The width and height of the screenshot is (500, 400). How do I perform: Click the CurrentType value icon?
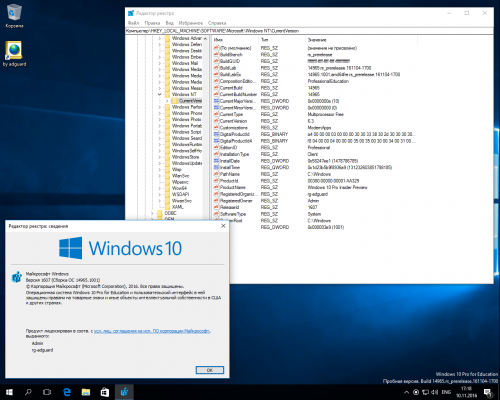pos(216,114)
